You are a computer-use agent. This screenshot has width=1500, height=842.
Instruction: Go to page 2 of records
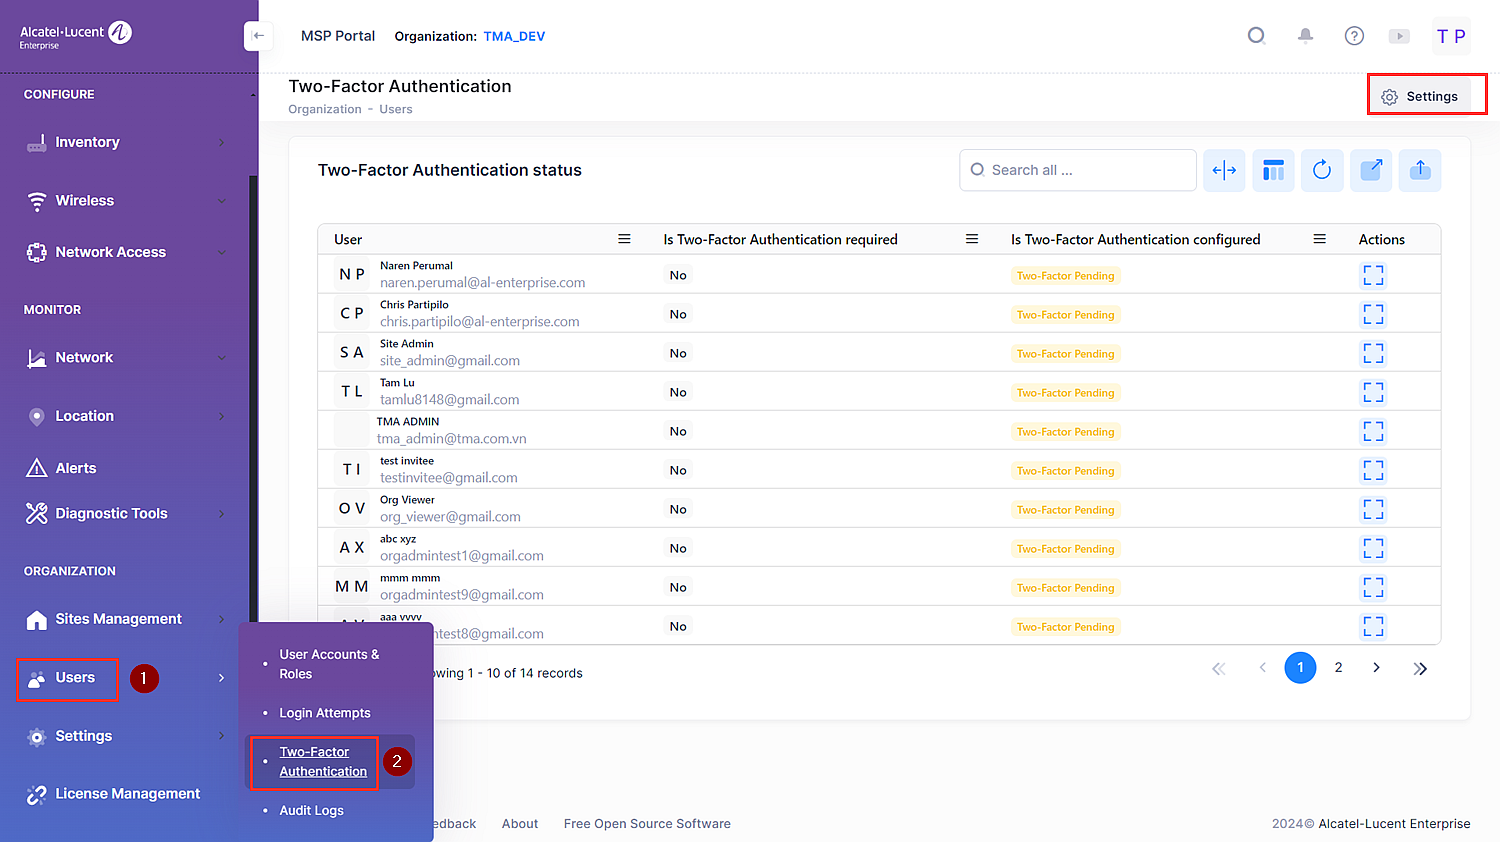point(1338,667)
